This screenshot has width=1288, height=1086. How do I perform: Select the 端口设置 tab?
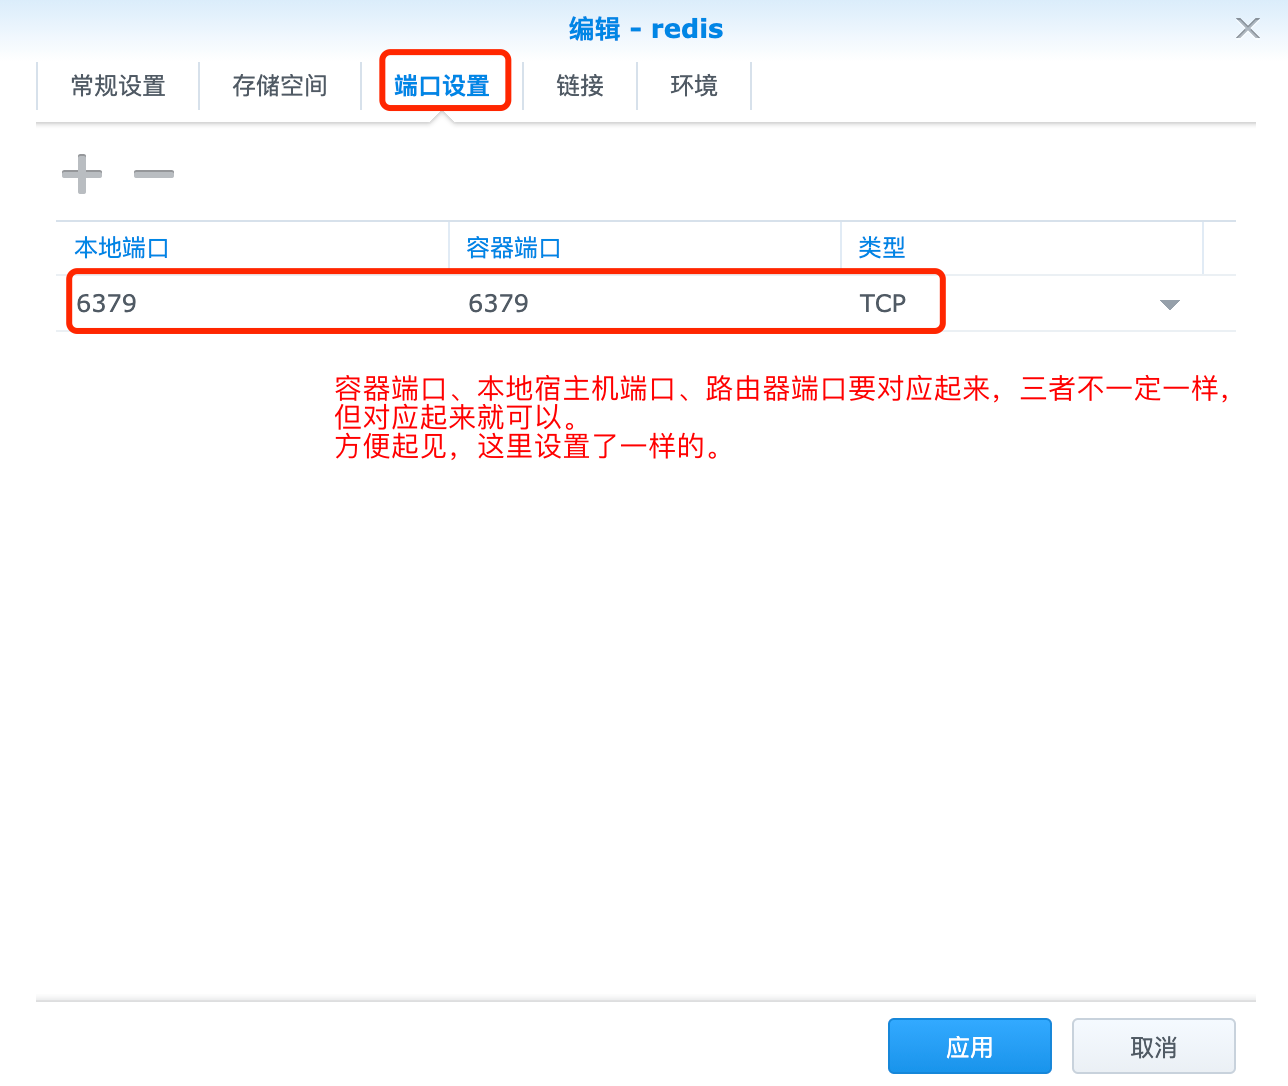click(x=442, y=86)
